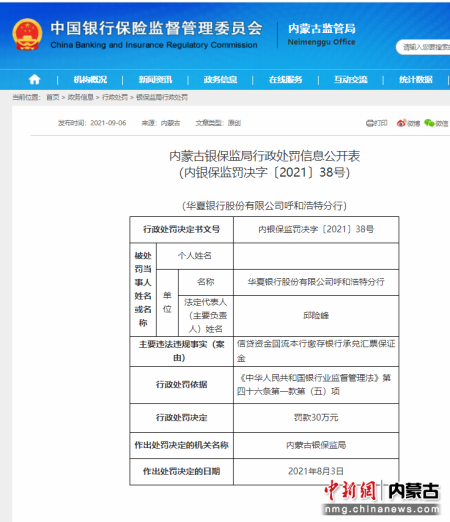Screen dimensions: 450x522
Task: Click table cell 华夏银行股份有限公司呼和浩特分行 beside 名称
Action: tap(316, 282)
